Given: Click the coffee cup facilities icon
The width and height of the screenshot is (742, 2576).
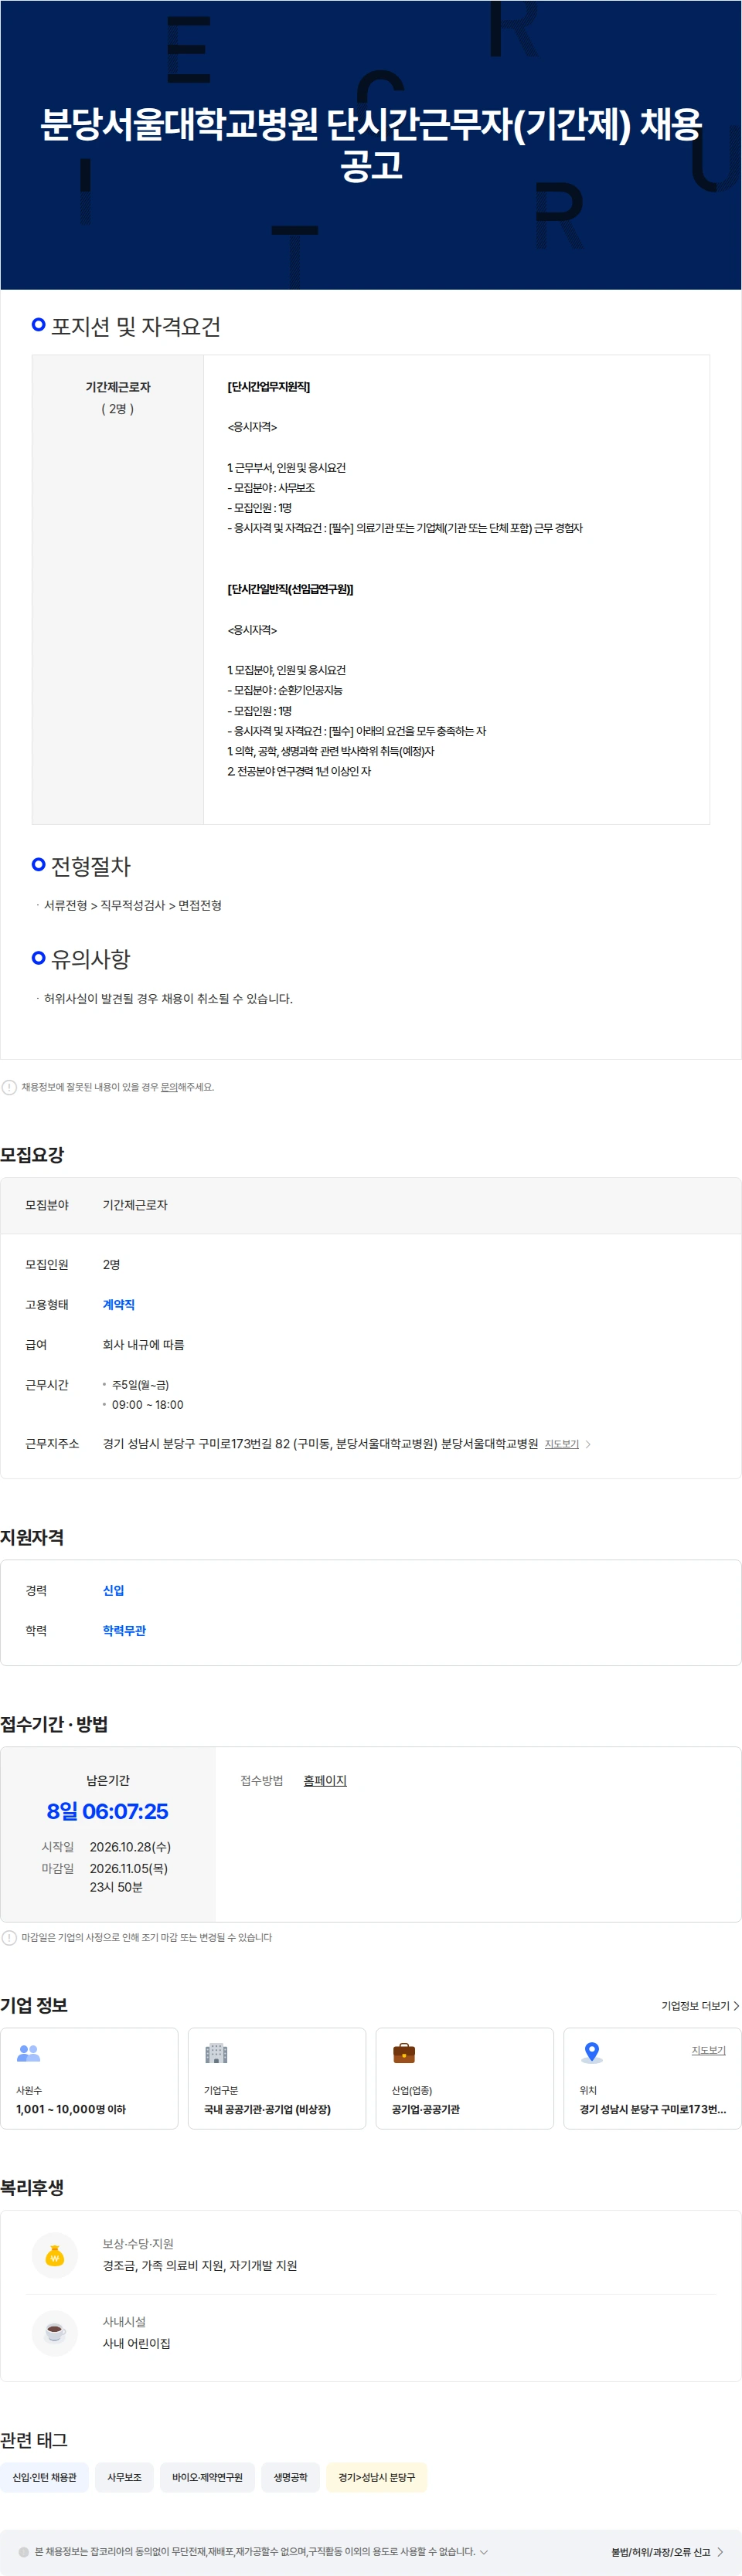Looking at the screenshot, I should pos(55,2333).
